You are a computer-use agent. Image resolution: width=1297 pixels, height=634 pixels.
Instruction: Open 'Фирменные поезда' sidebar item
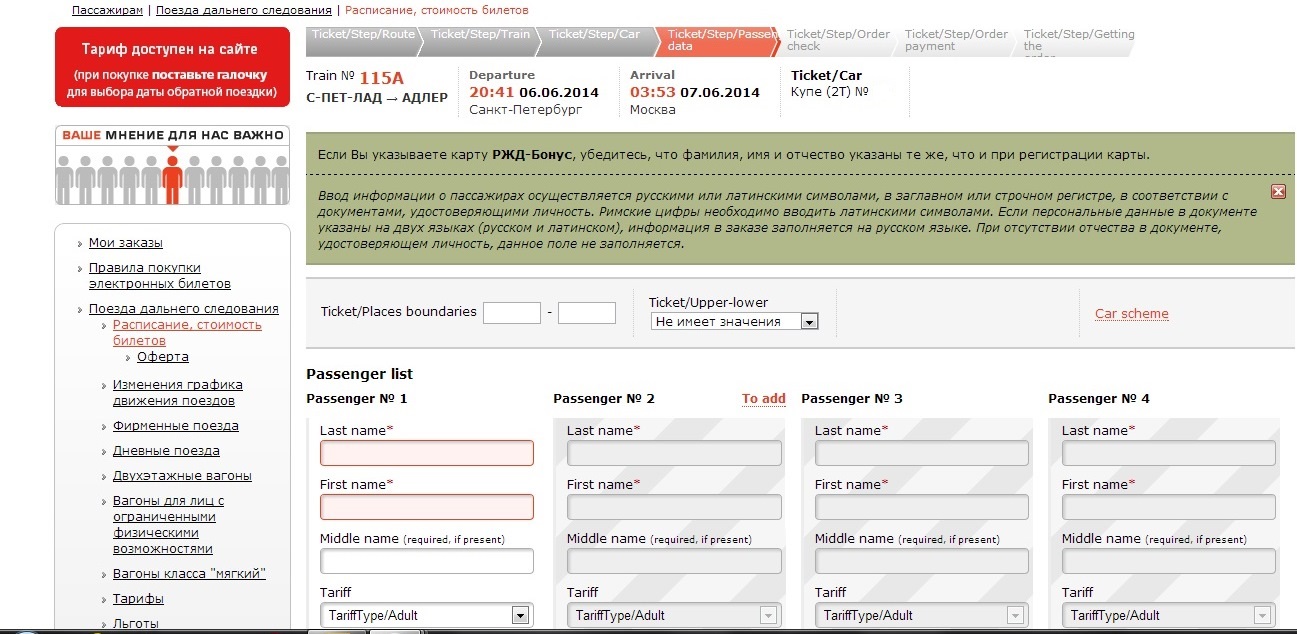coord(175,426)
